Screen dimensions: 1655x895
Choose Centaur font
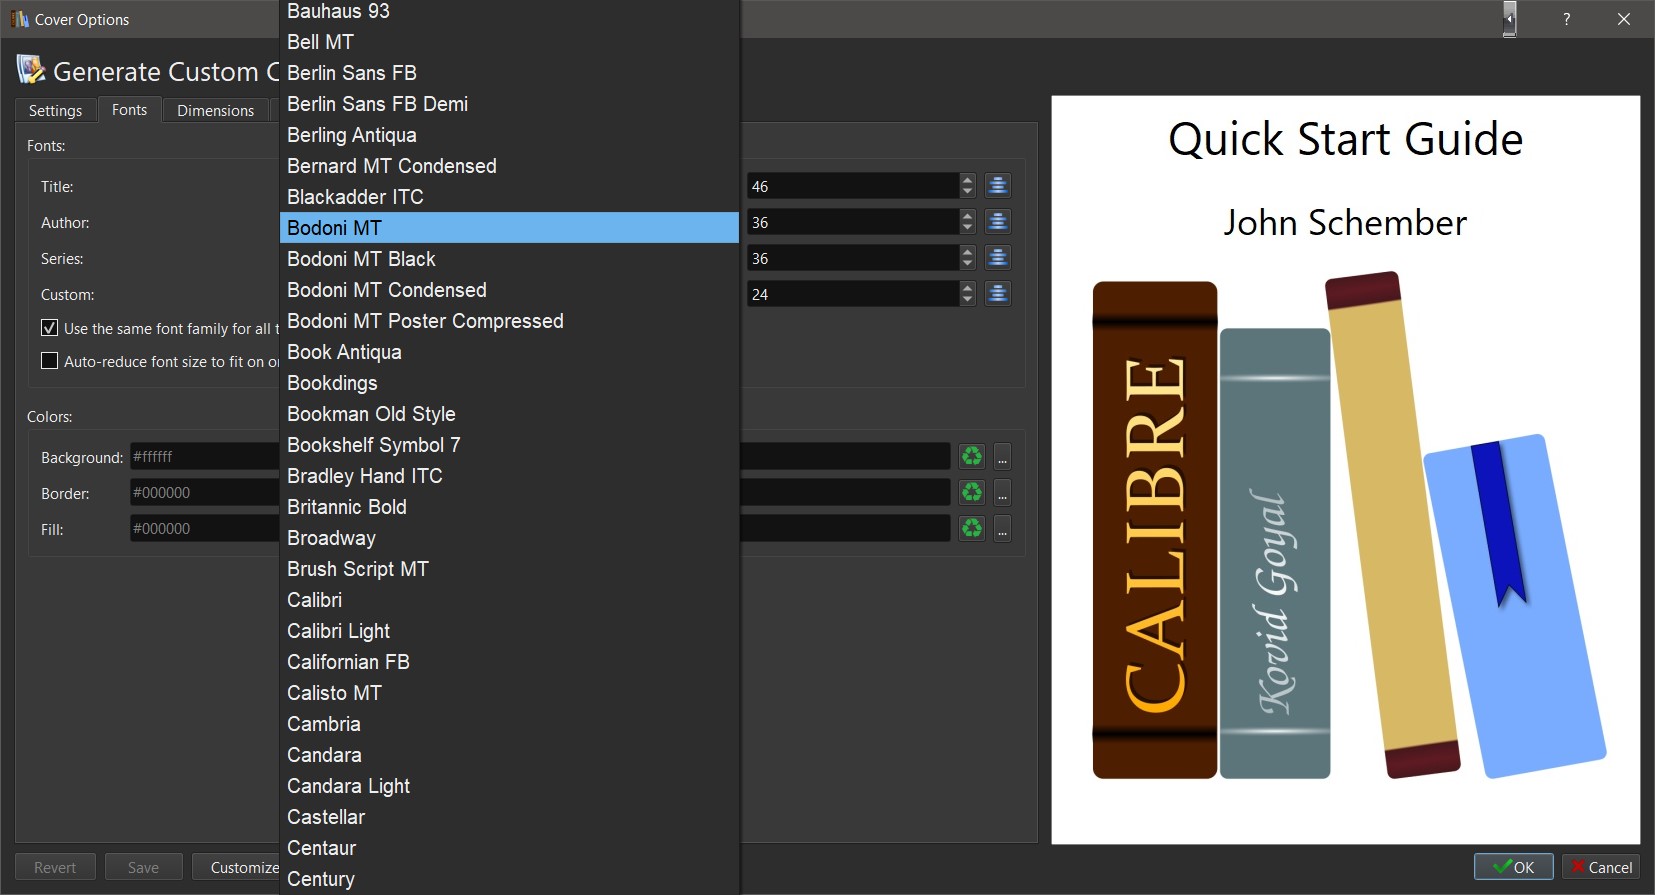click(509, 848)
